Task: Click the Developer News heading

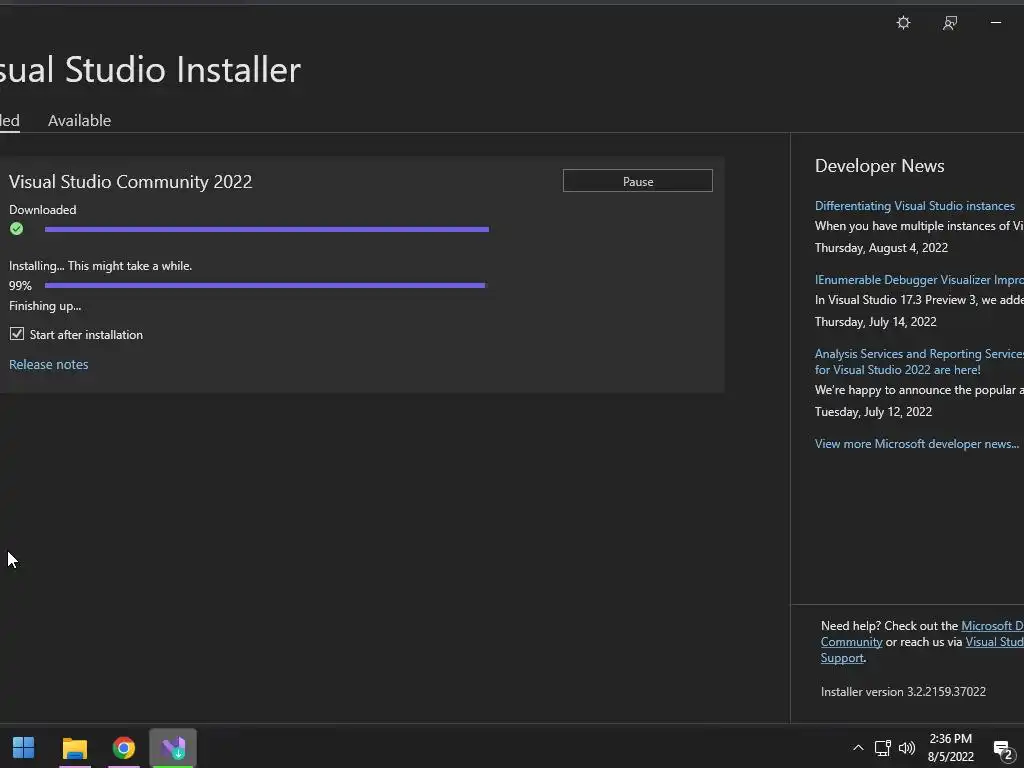Action: pos(879,166)
